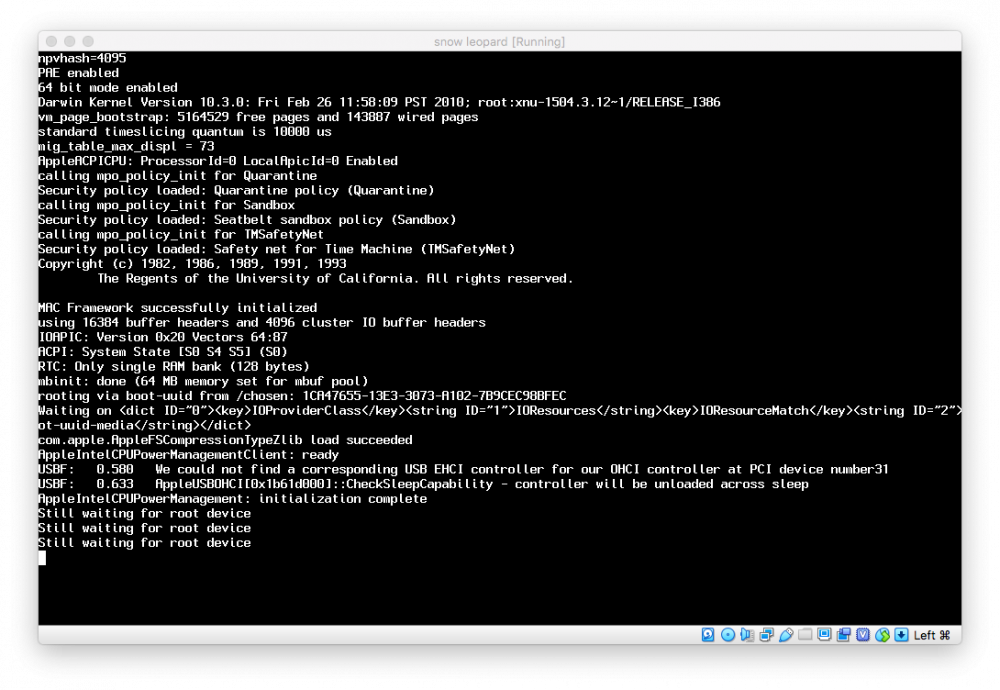Click 'mbinit: done (64 MB memory' line
The width and height of the screenshot is (1000, 690).
pos(203,381)
